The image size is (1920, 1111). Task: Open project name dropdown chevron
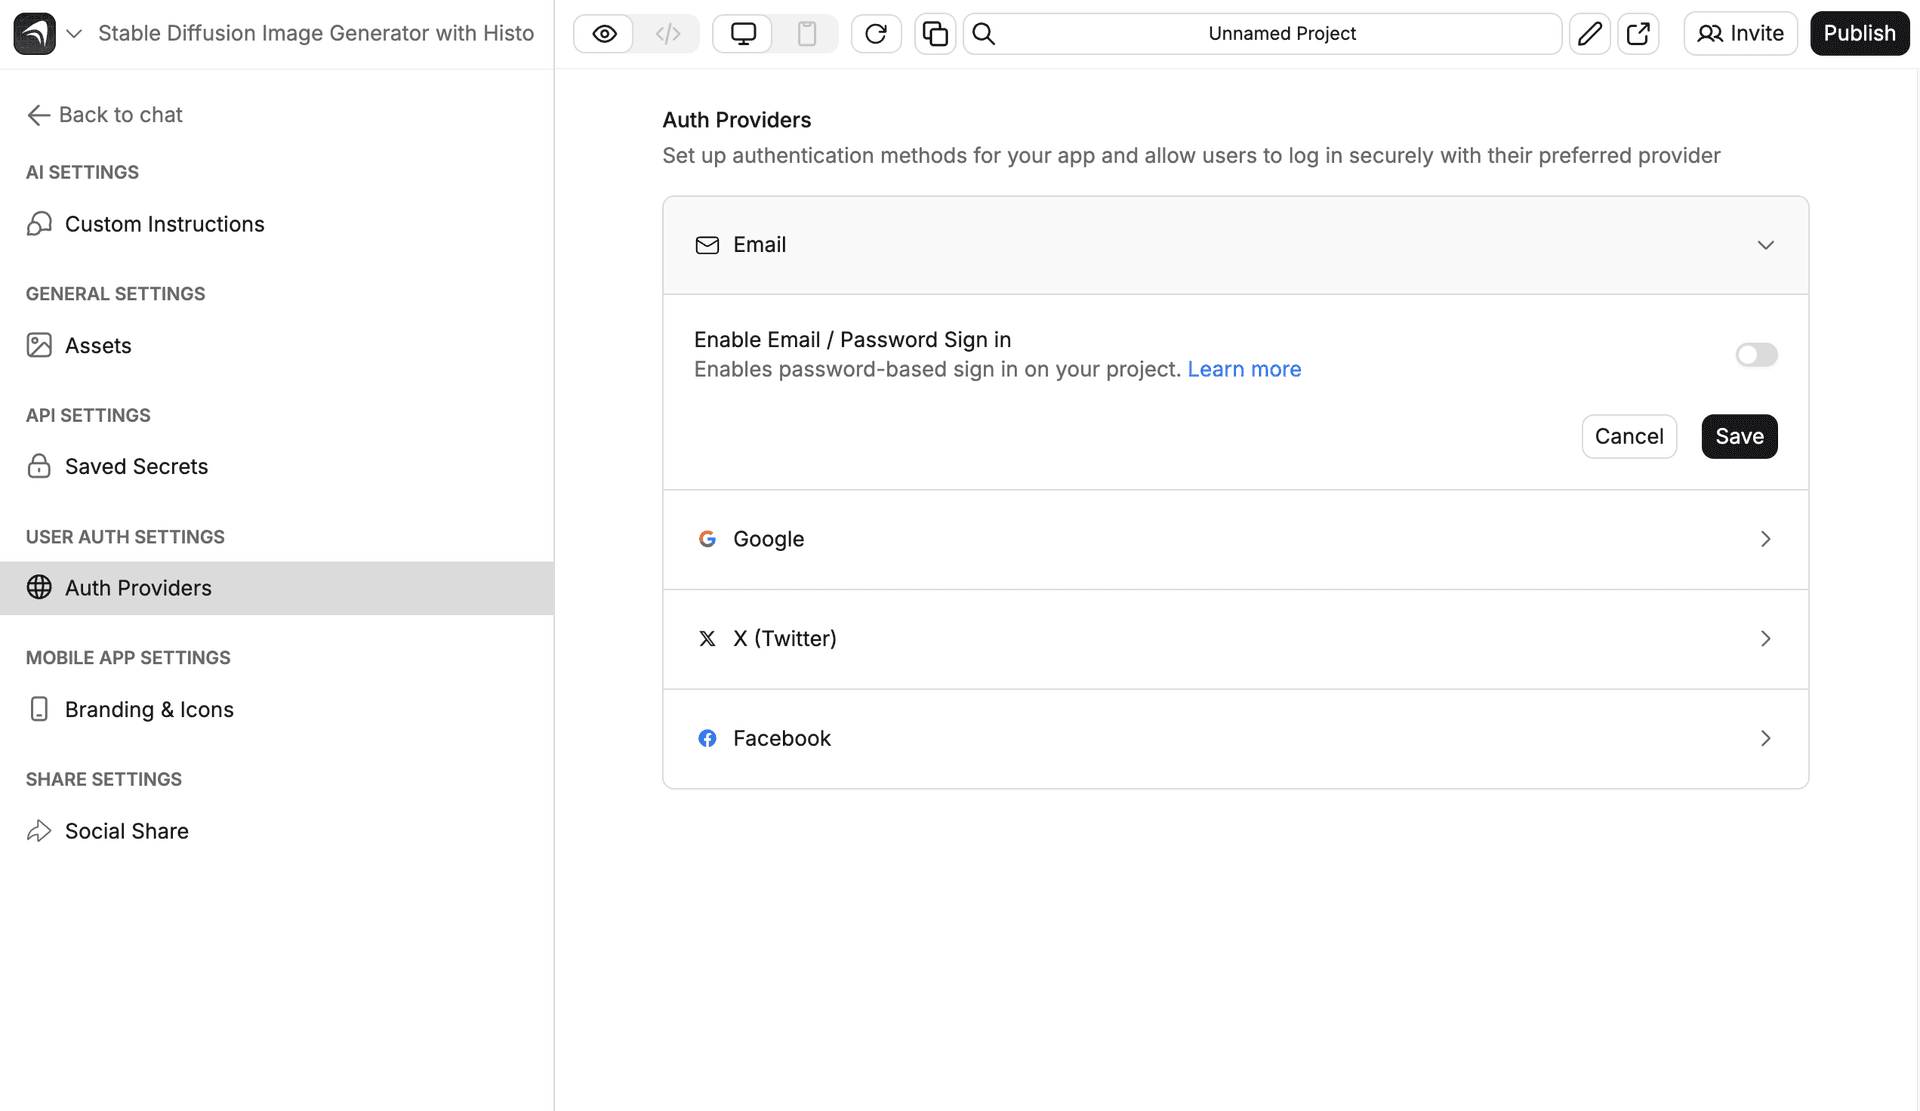[x=74, y=34]
